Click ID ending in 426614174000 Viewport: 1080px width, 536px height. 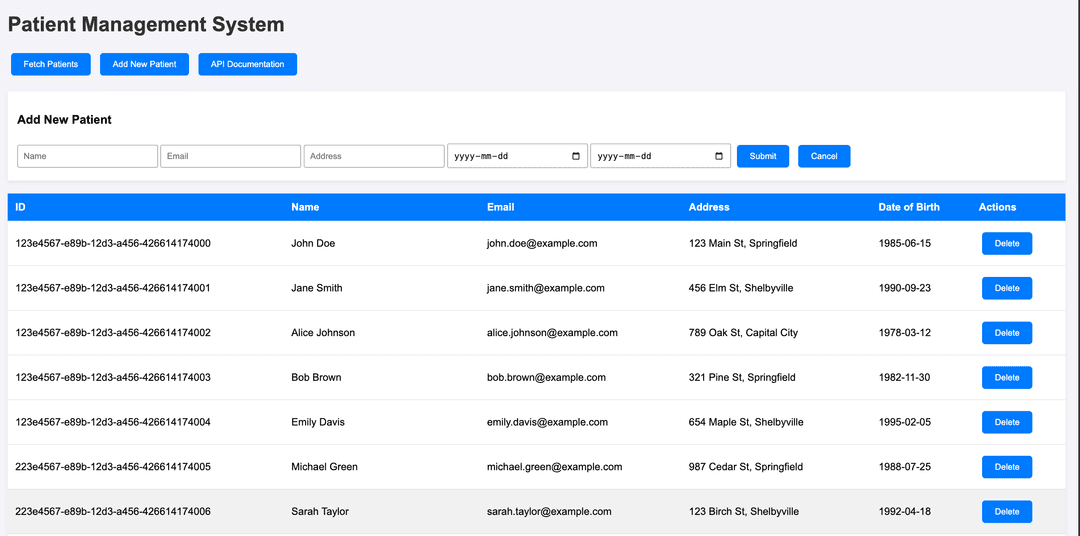coord(113,243)
